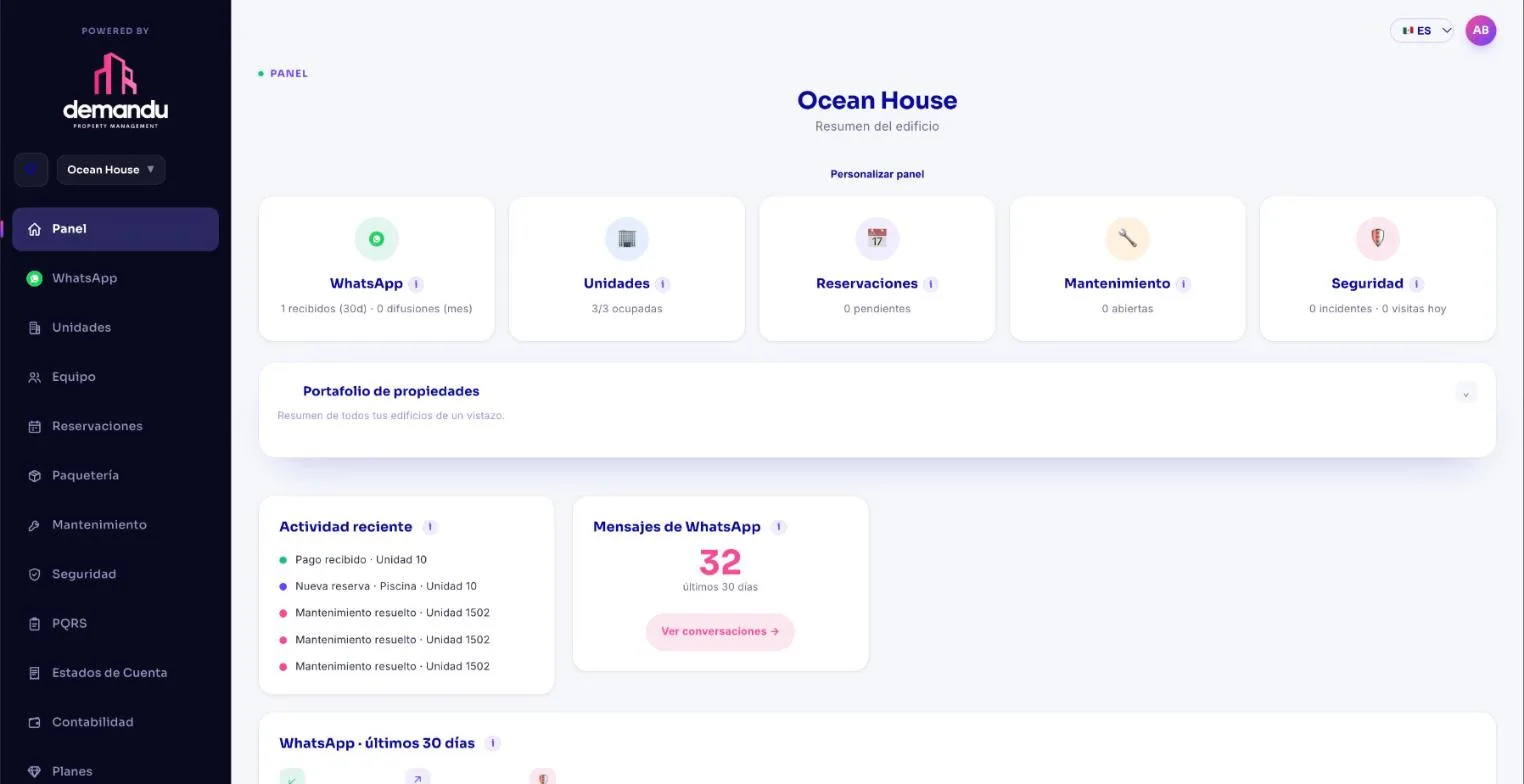
Task: Click '0 pendientes' text
Action: 877,309
